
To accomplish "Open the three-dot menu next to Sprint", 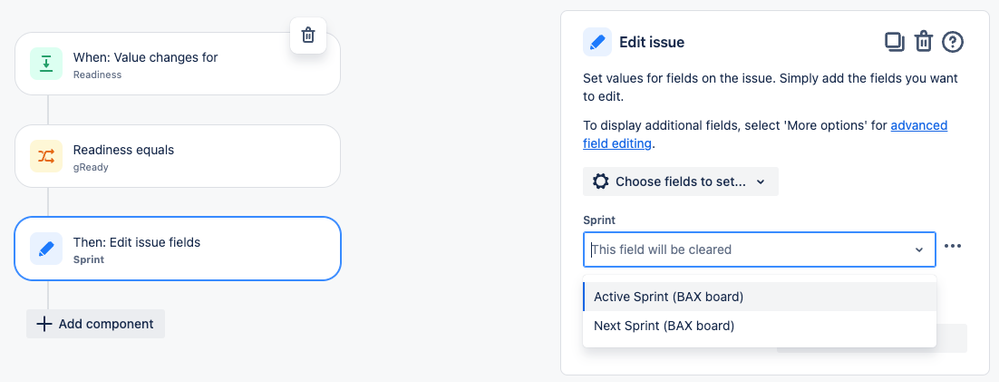I will pyautogui.click(x=952, y=246).
